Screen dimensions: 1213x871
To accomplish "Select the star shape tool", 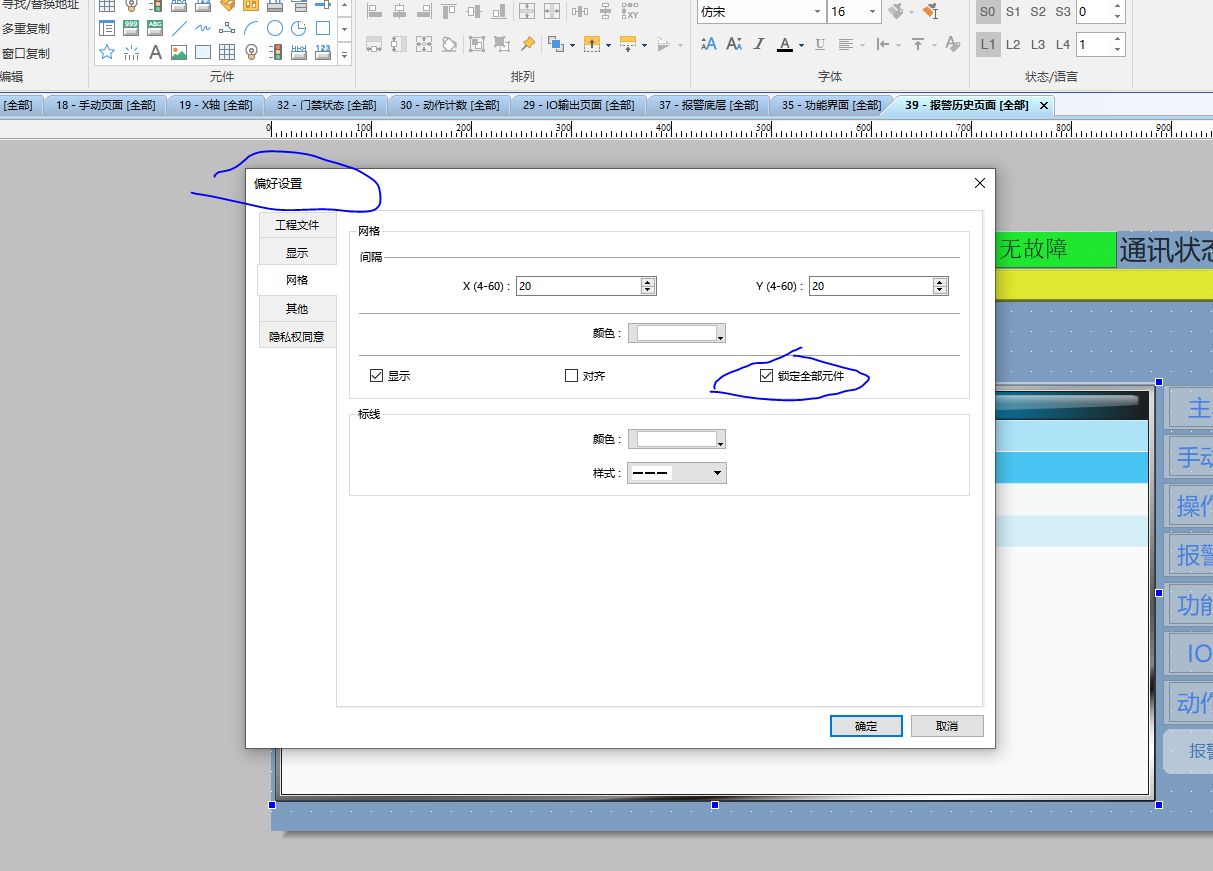I will [x=107, y=52].
